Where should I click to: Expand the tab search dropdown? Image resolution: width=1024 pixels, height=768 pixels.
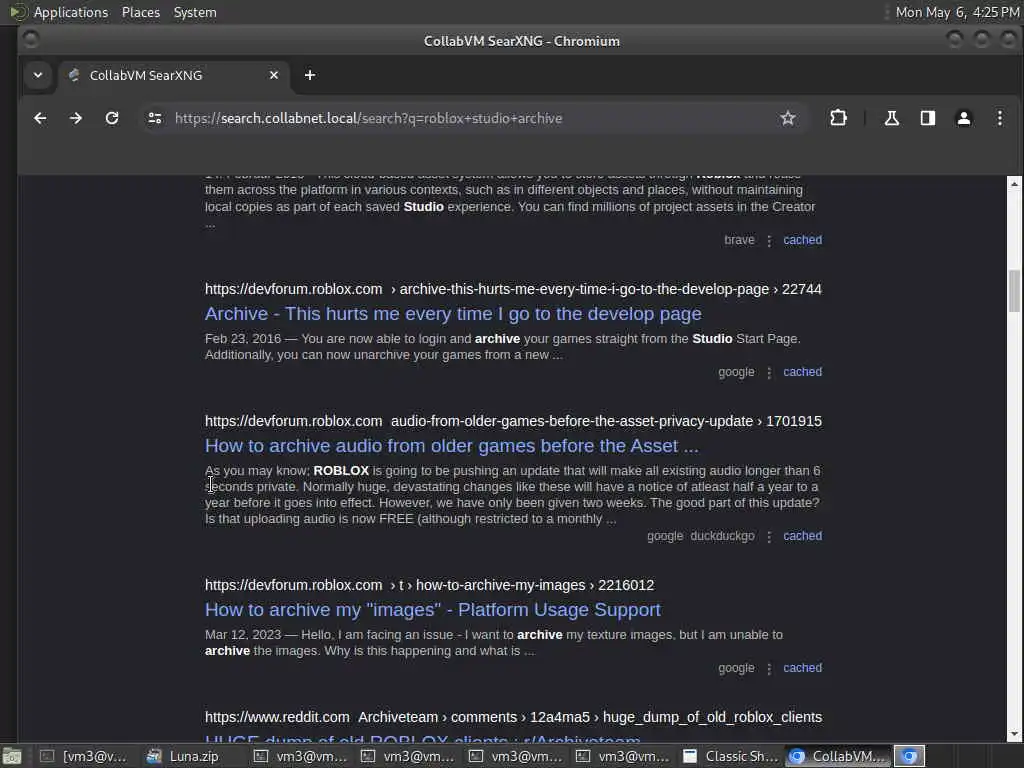tap(38, 75)
